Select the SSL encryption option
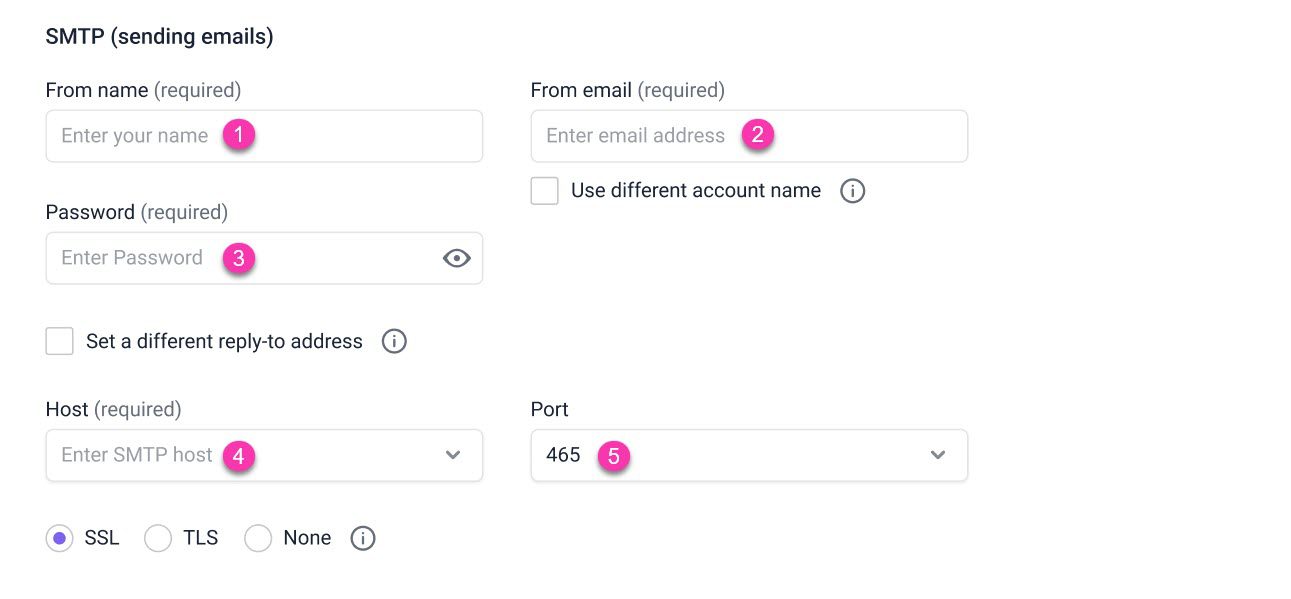Screen dimensions: 1291x599 [58, 538]
